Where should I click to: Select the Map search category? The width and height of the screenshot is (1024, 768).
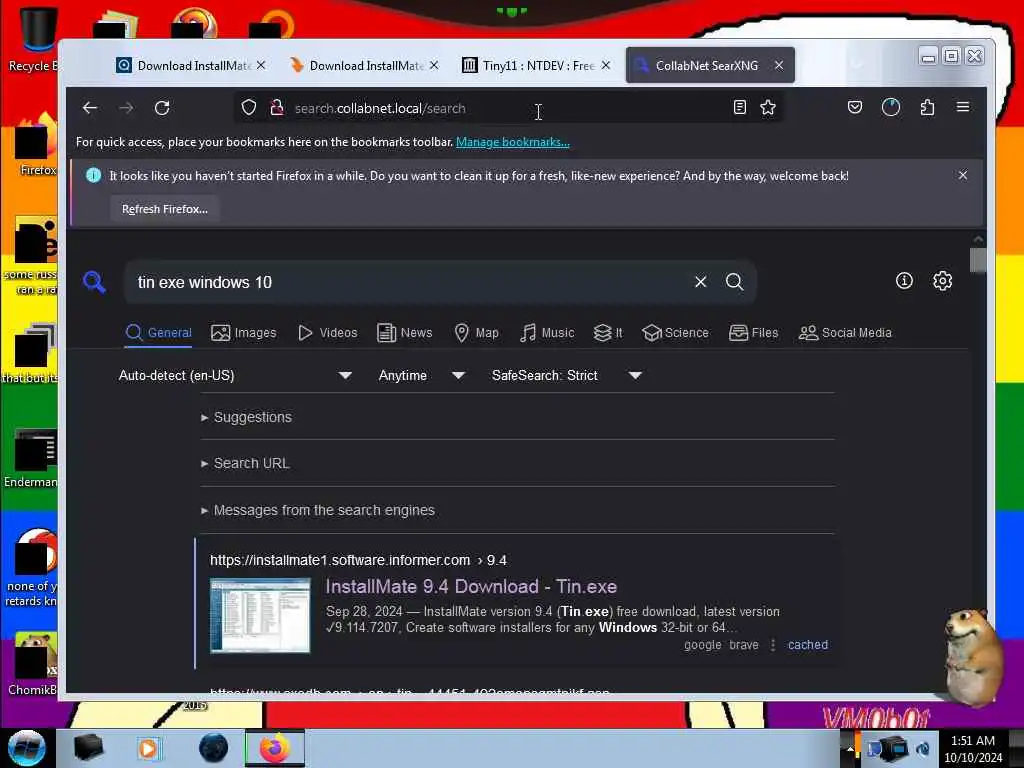pos(476,332)
